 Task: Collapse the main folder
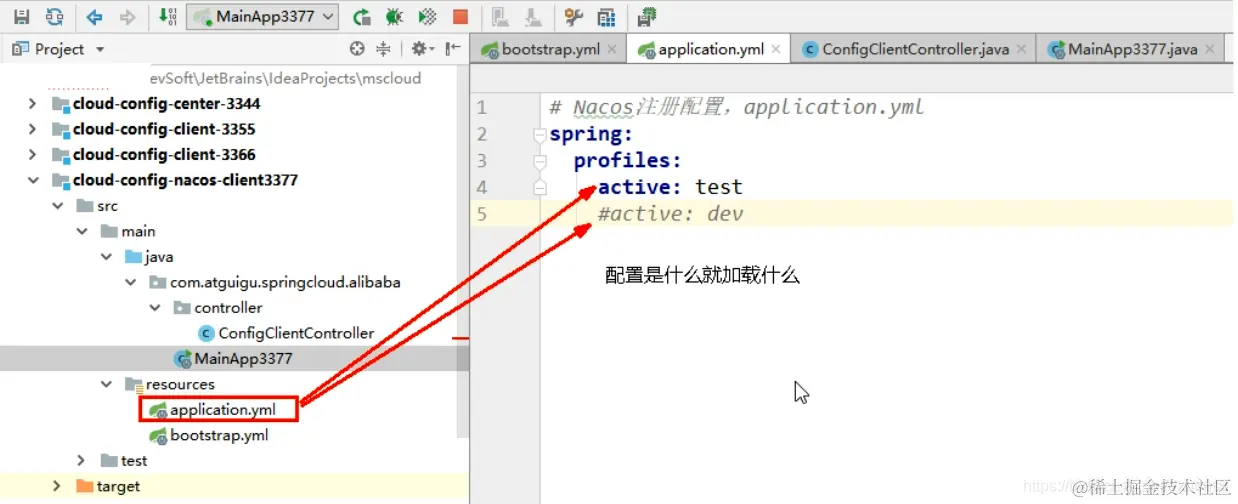tap(83, 231)
